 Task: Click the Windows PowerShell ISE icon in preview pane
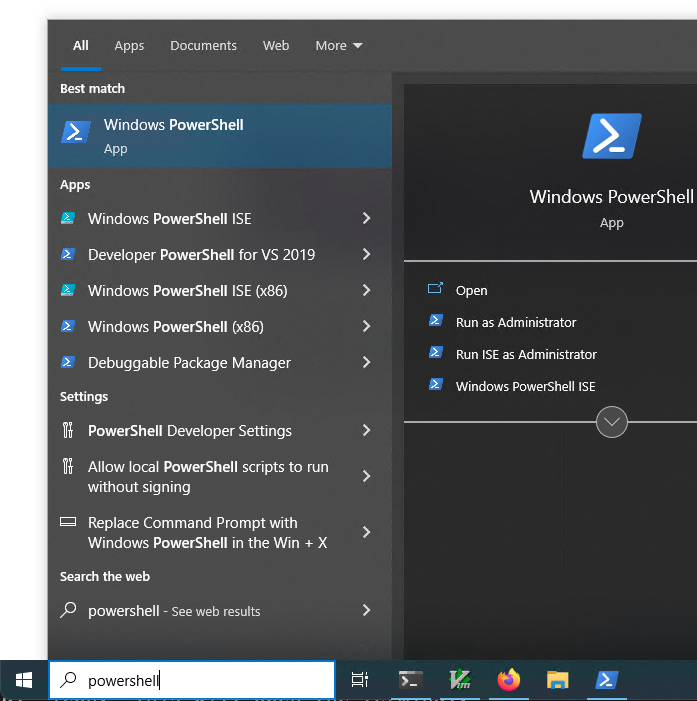436,384
